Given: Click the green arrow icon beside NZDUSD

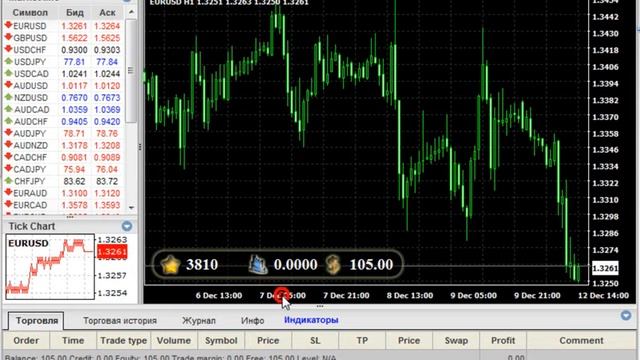Looking at the screenshot, I should click(x=8, y=97).
